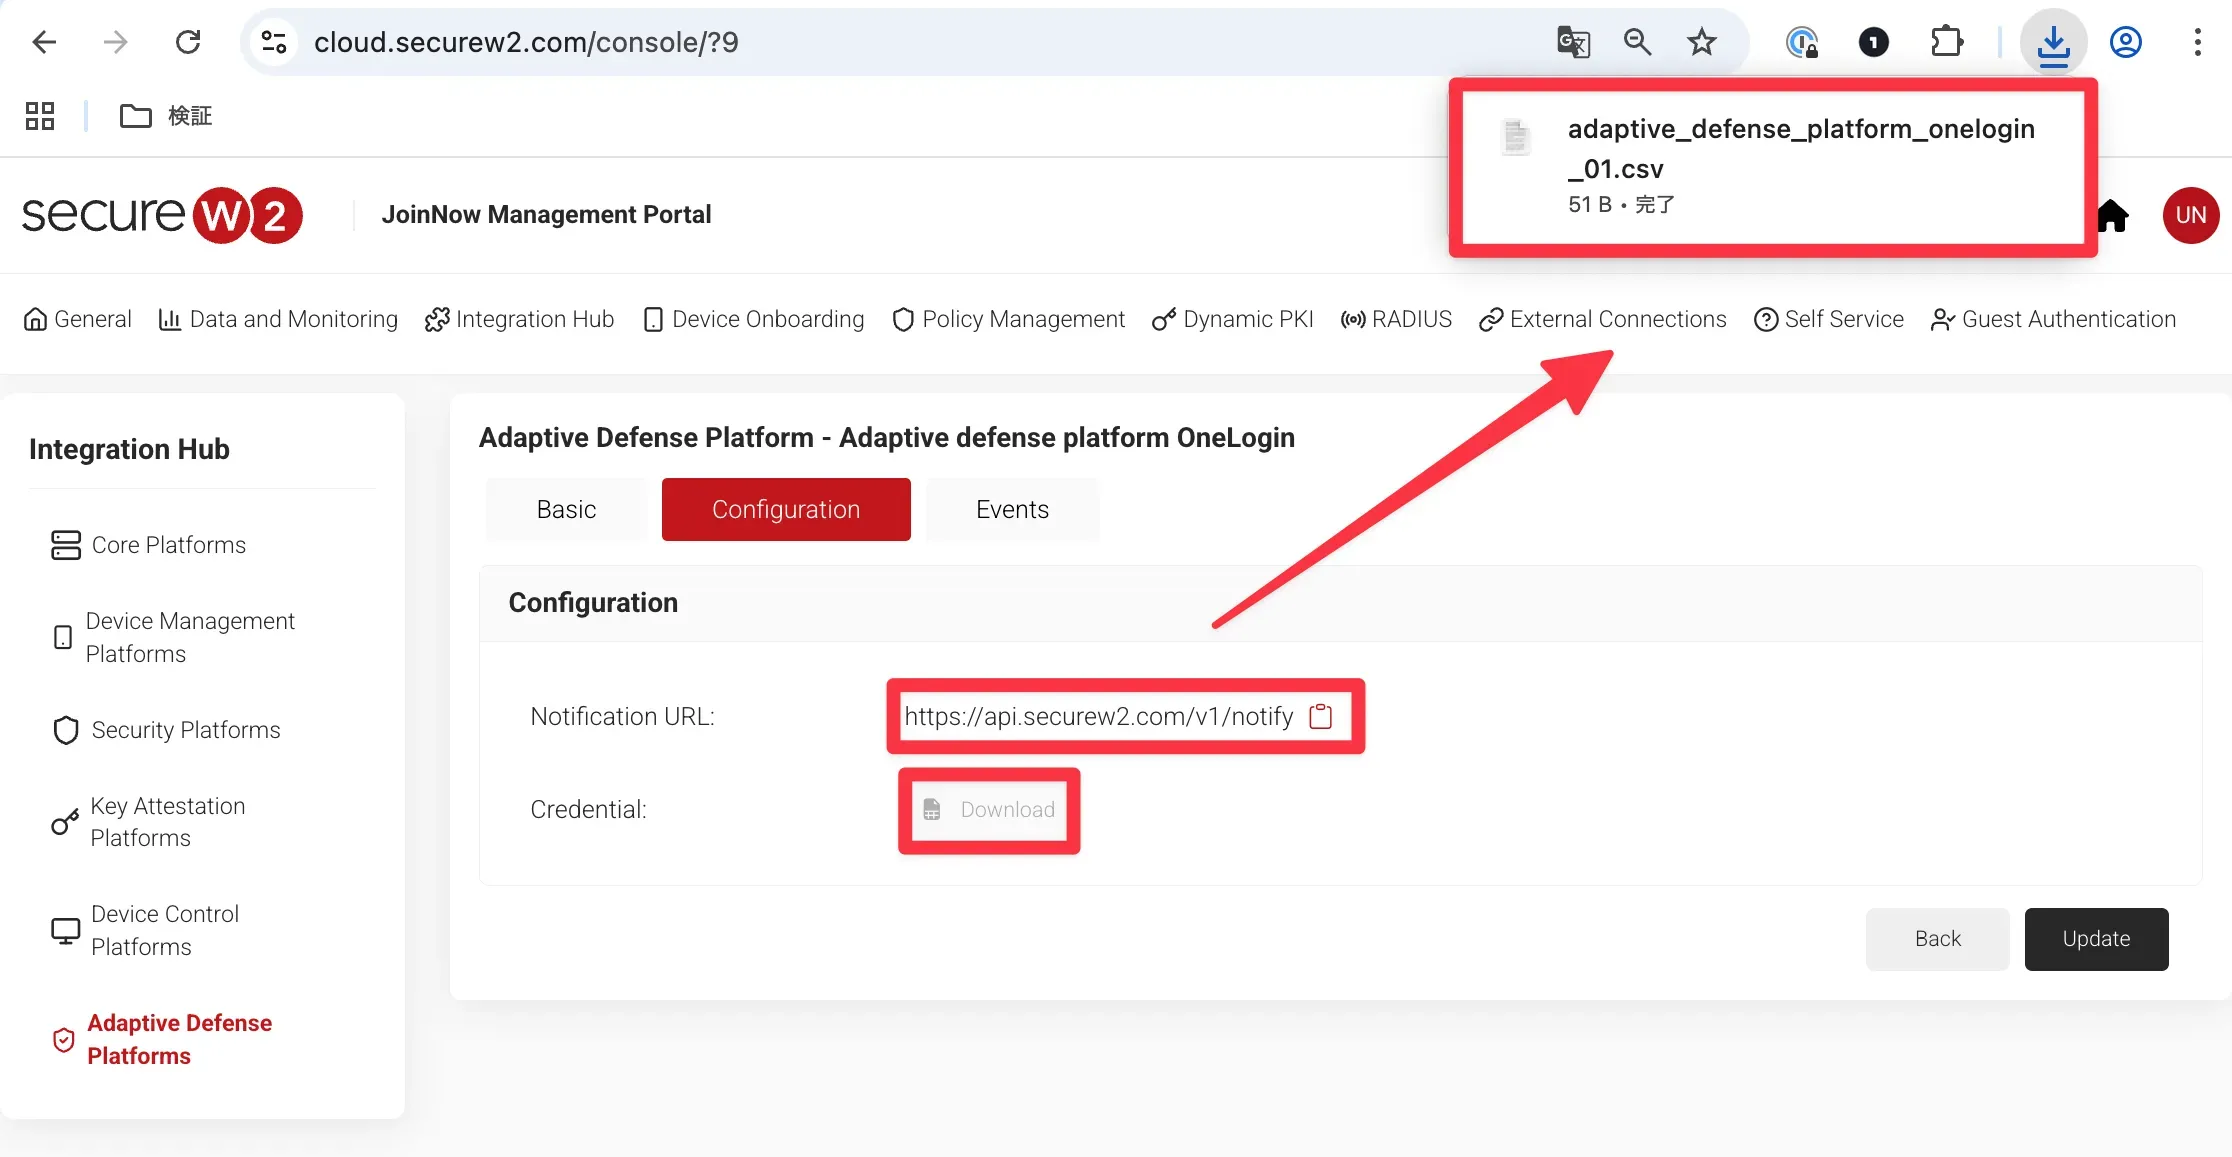Copy the Notification URL with clipboard icon
Screen dimensions: 2232x1157
[1321, 716]
